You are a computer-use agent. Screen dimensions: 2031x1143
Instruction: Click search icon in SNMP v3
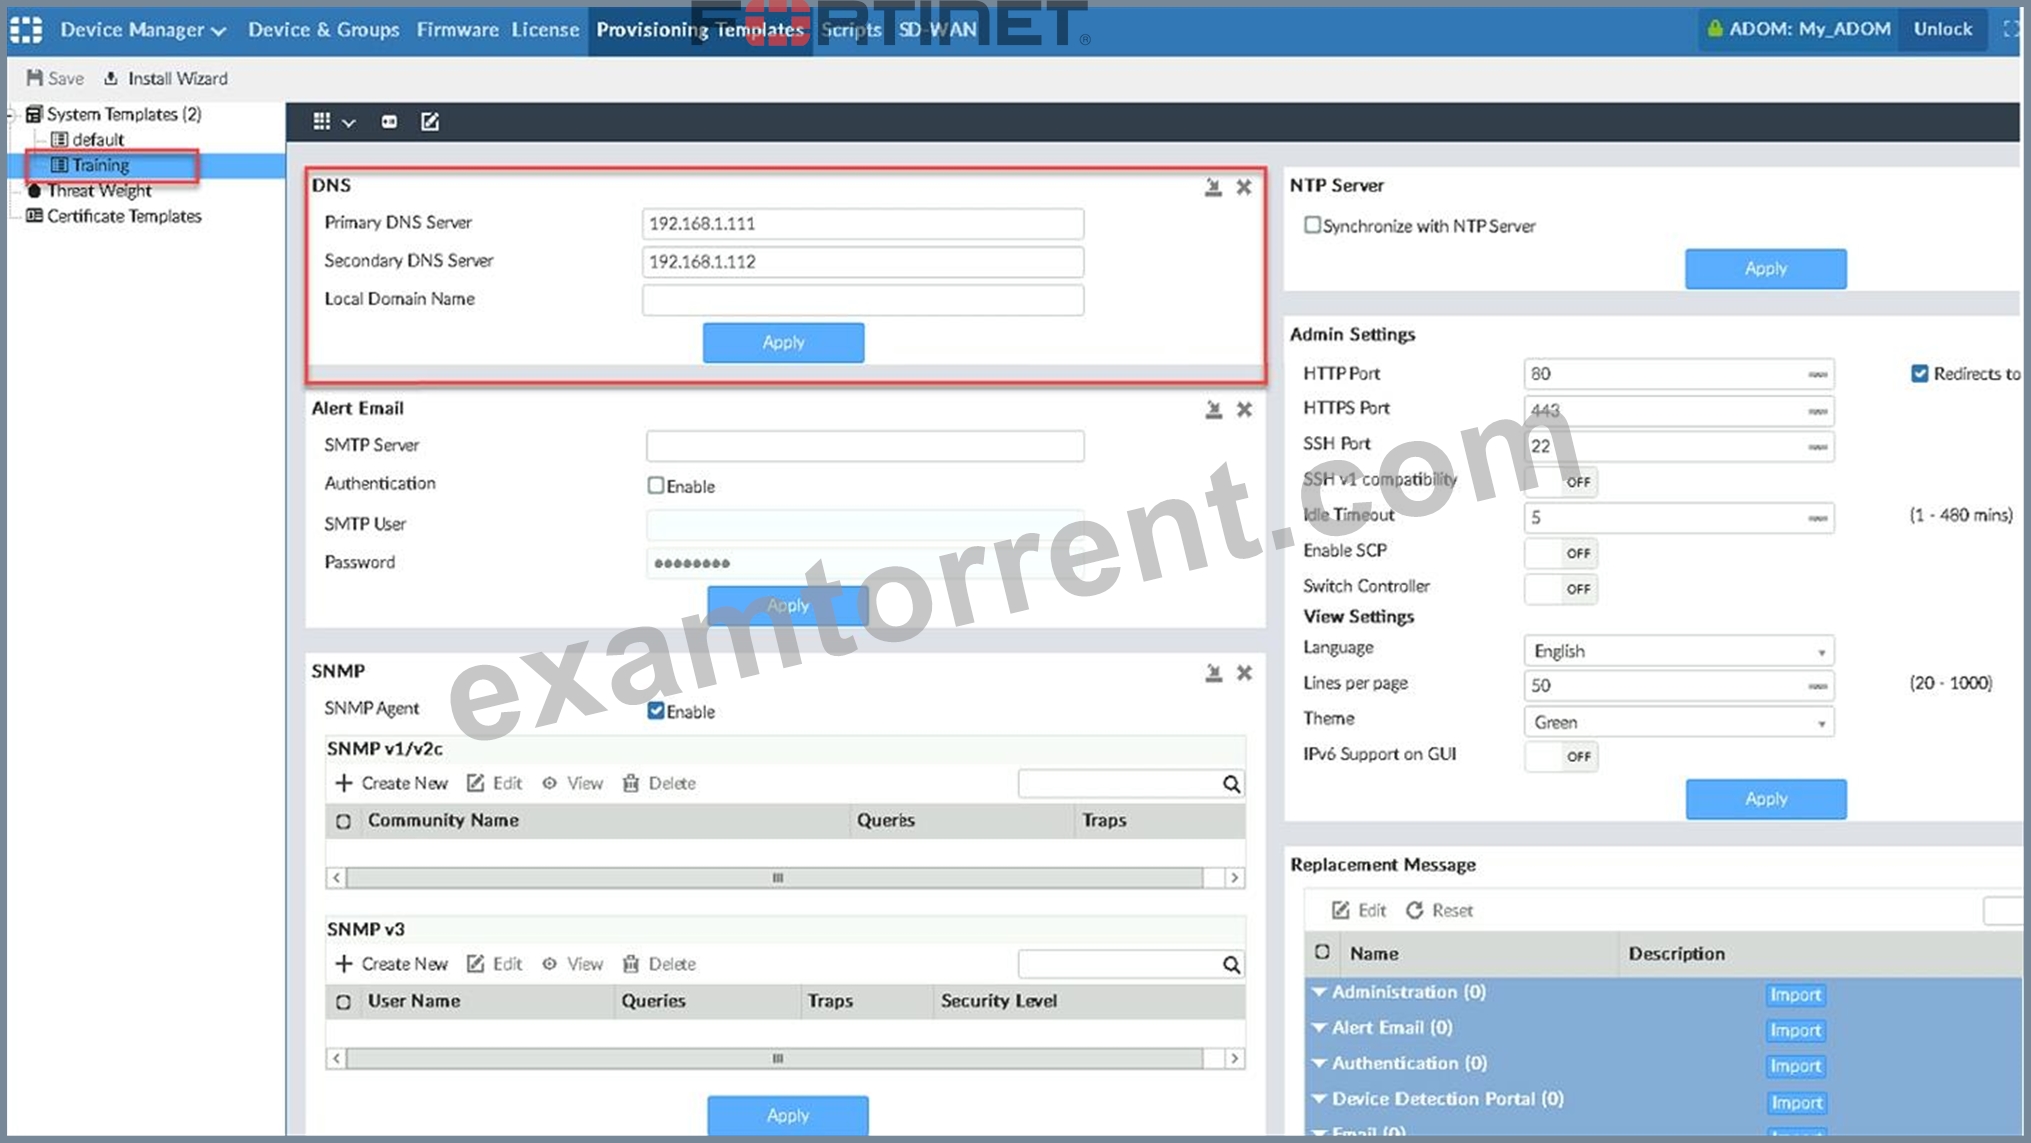pyautogui.click(x=1231, y=965)
